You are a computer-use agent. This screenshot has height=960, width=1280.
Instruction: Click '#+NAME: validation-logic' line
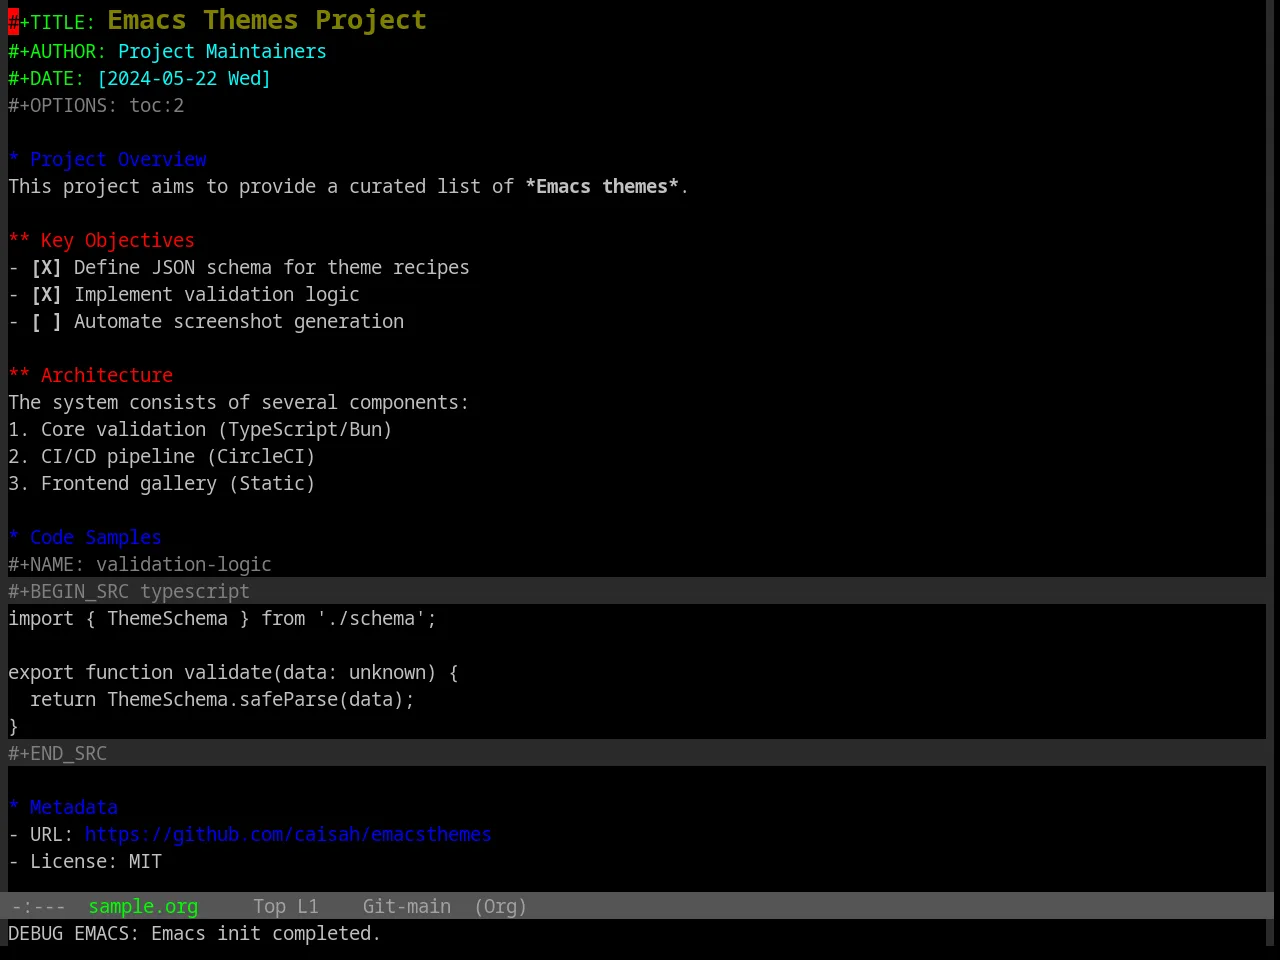click(140, 565)
